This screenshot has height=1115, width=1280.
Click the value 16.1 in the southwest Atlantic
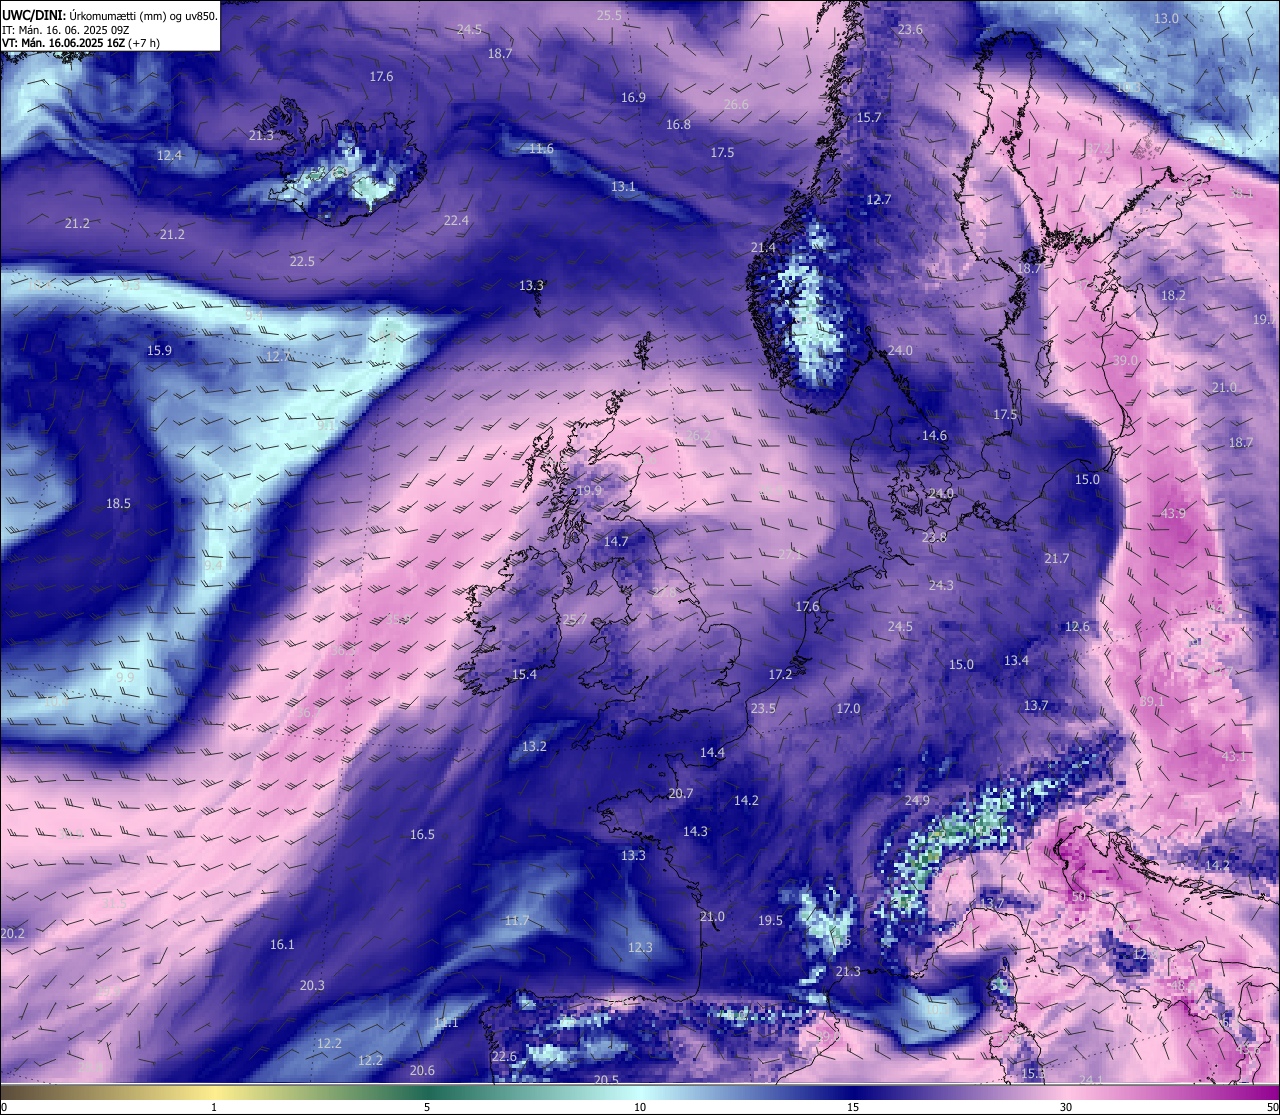point(282,944)
